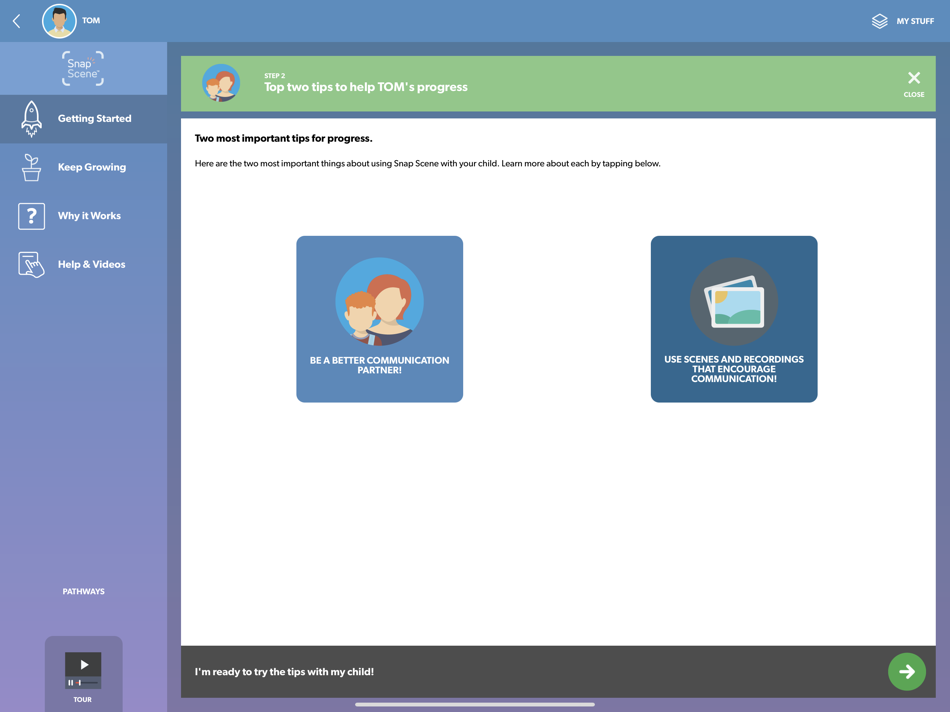Open the Why it Works question icon
The height and width of the screenshot is (712, 950).
[32, 216]
